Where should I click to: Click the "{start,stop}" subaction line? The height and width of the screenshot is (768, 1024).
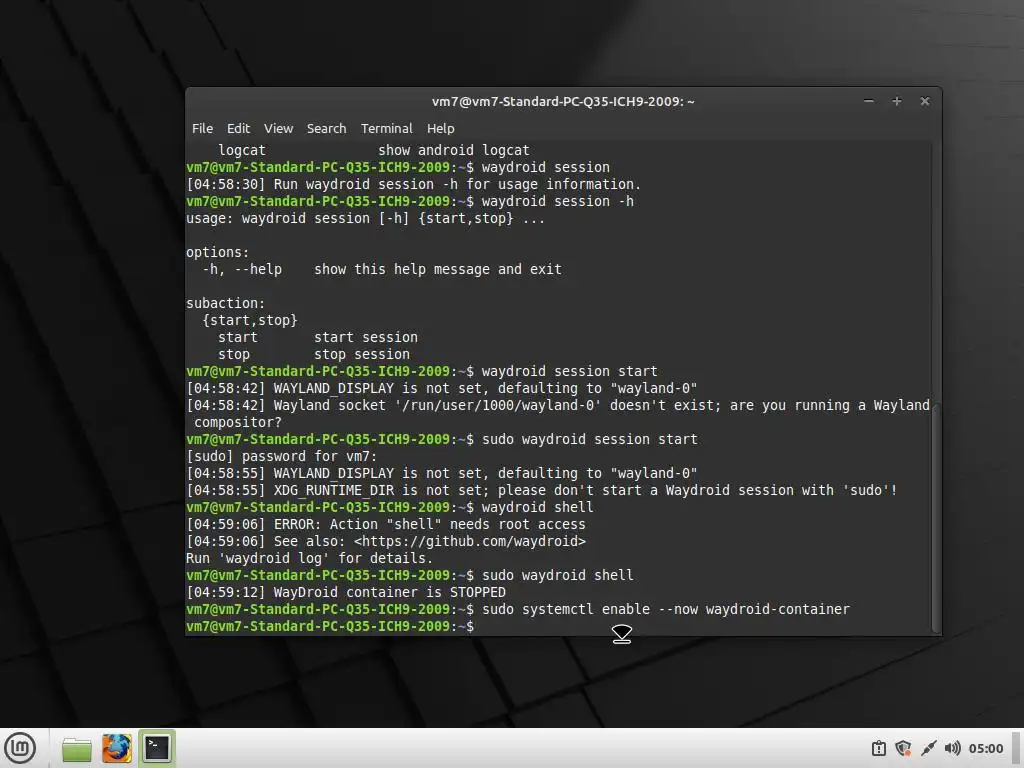click(249, 321)
